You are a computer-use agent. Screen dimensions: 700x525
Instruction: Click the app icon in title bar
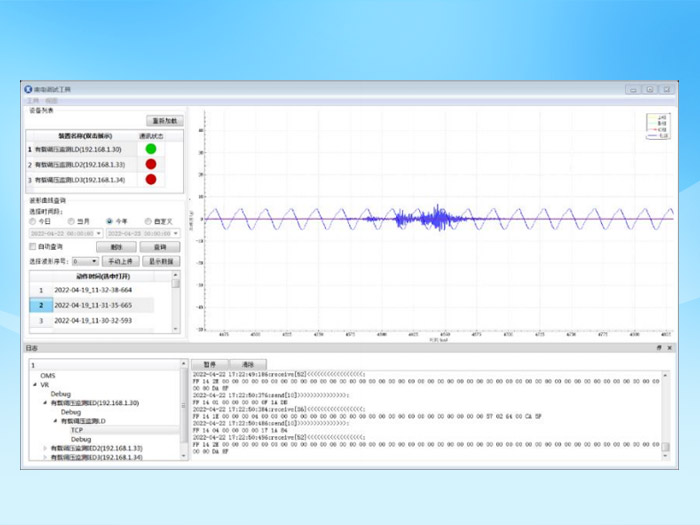tap(28, 89)
